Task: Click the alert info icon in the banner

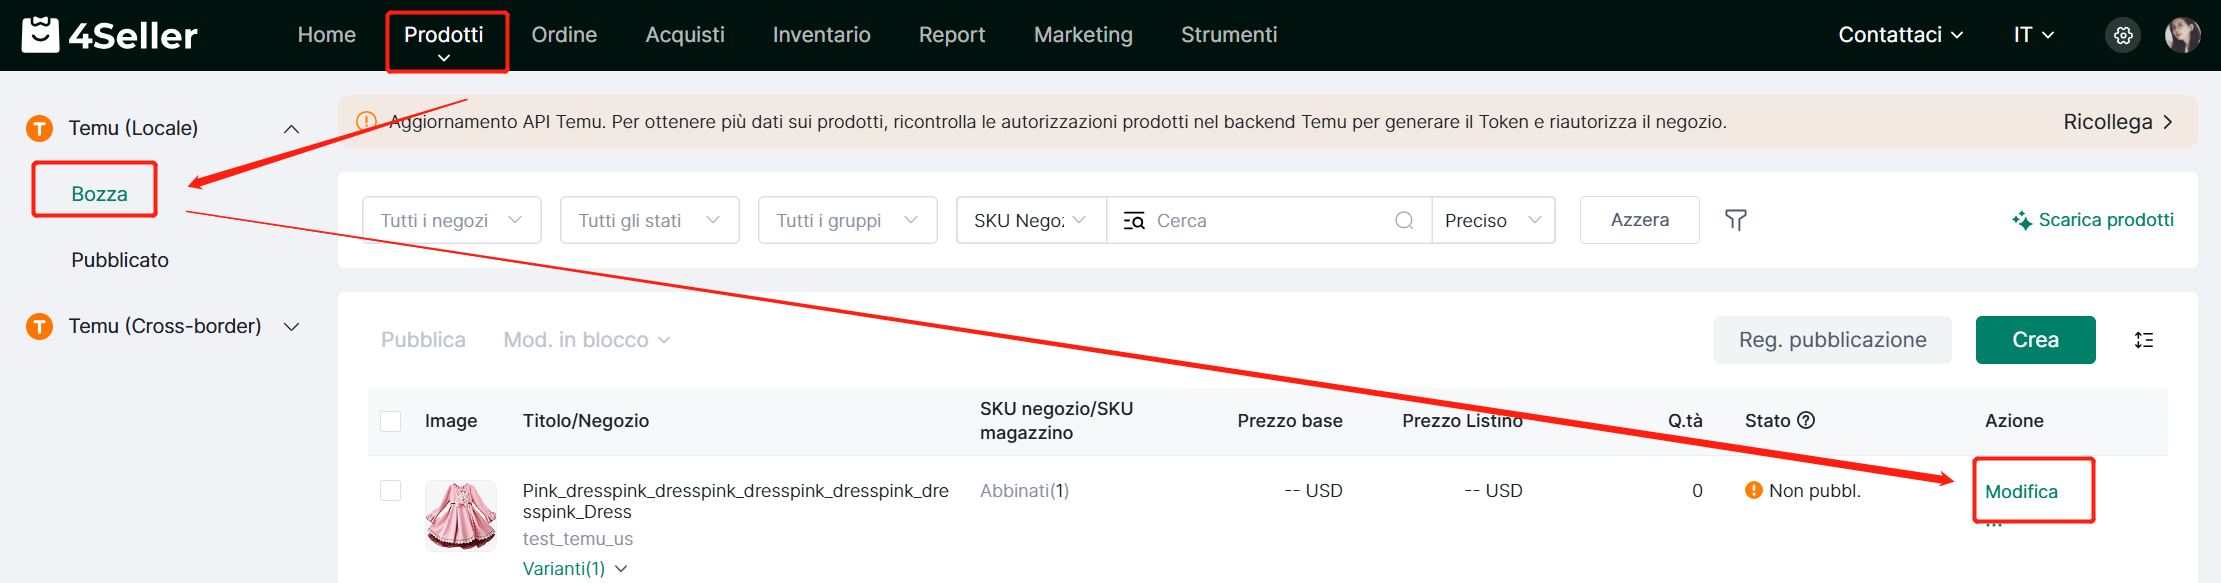Action: point(367,122)
